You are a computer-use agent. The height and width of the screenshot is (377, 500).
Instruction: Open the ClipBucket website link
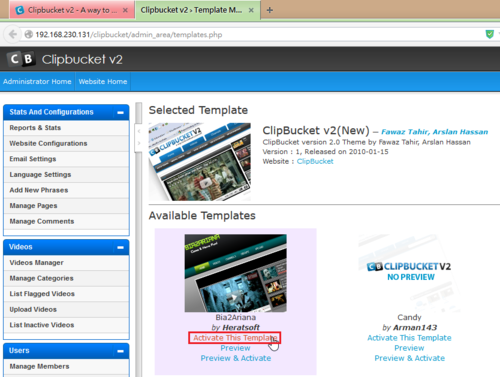(x=315, y=161)
